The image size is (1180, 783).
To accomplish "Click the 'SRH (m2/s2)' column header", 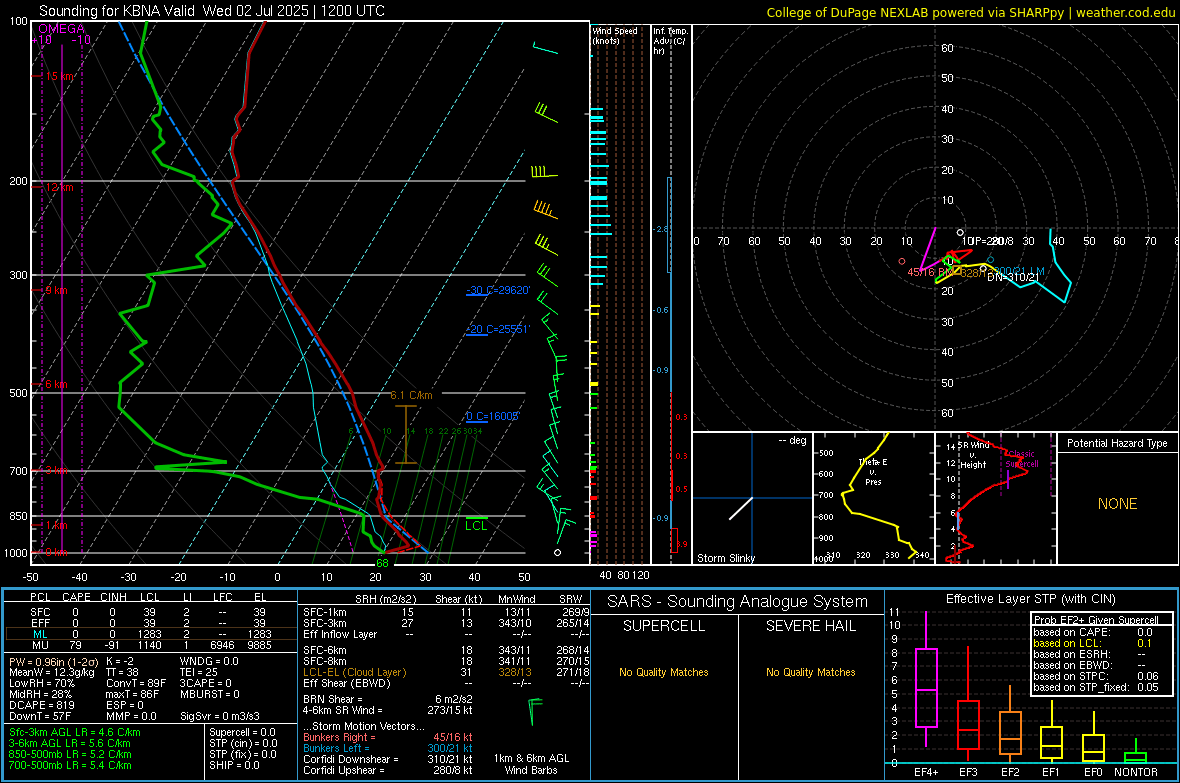I will click(385, 599).
